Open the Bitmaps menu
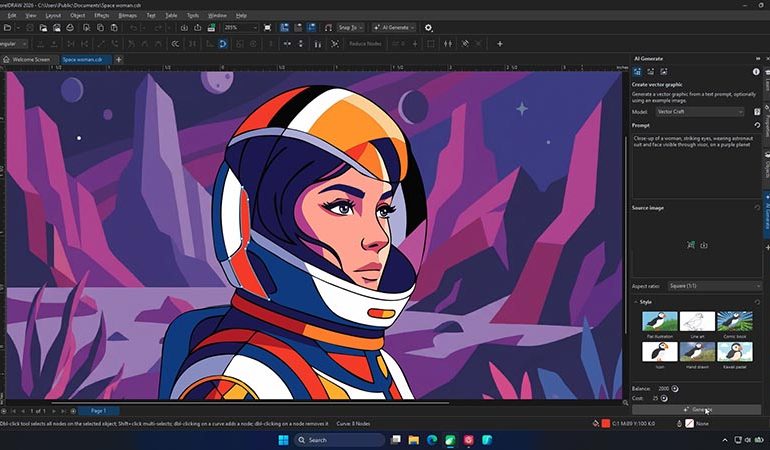This screenshot has width=770, height=450. [x=127, y=16]
